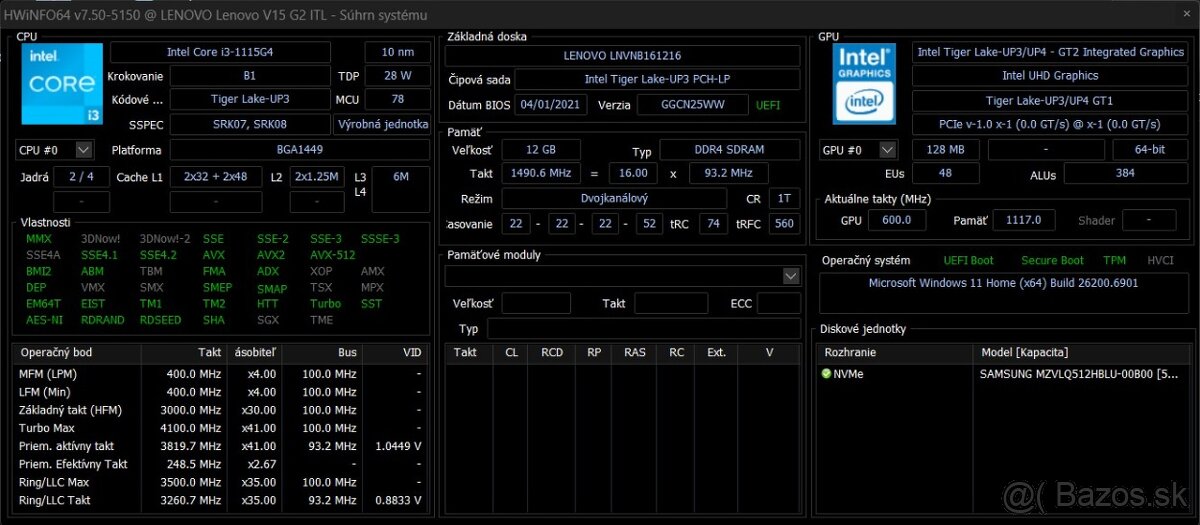
Task: Select the SAMSUNG MZVLQ512HBLU drive row
Action: tap(1080, 374)
